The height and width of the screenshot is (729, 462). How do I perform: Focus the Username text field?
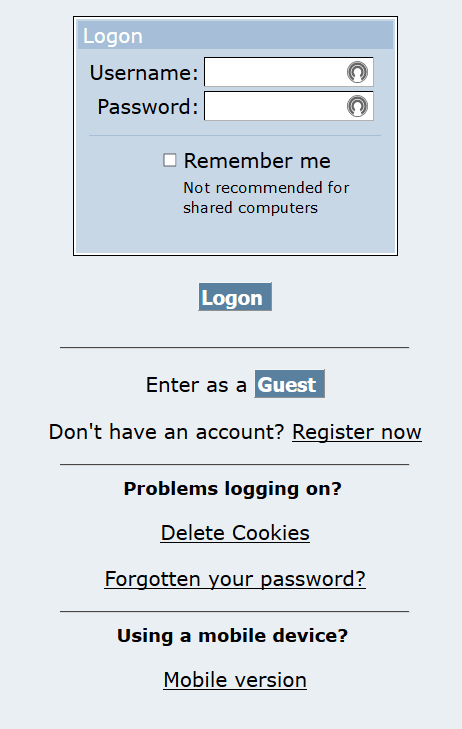(289, 72)
